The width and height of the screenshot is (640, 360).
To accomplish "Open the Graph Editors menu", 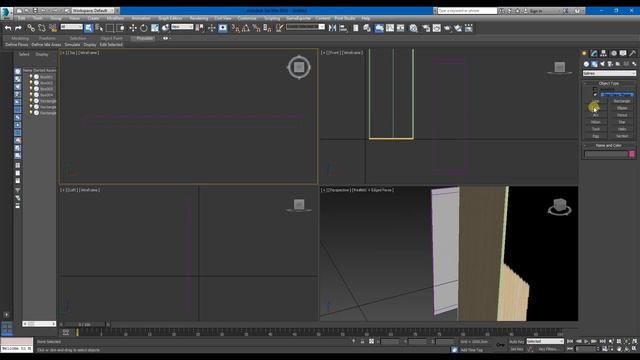I will tap(170, 18).
